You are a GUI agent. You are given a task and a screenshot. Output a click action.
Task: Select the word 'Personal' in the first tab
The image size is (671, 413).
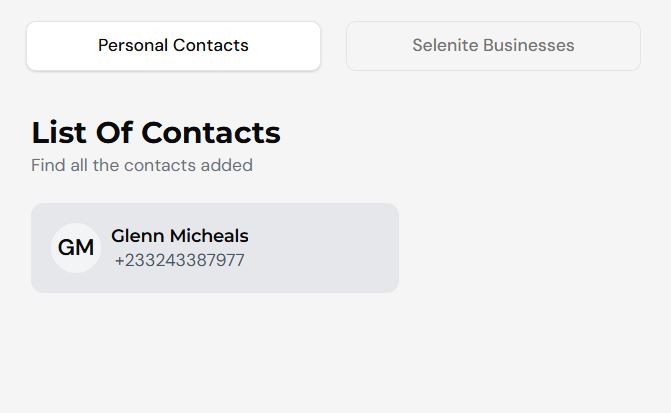133,46
